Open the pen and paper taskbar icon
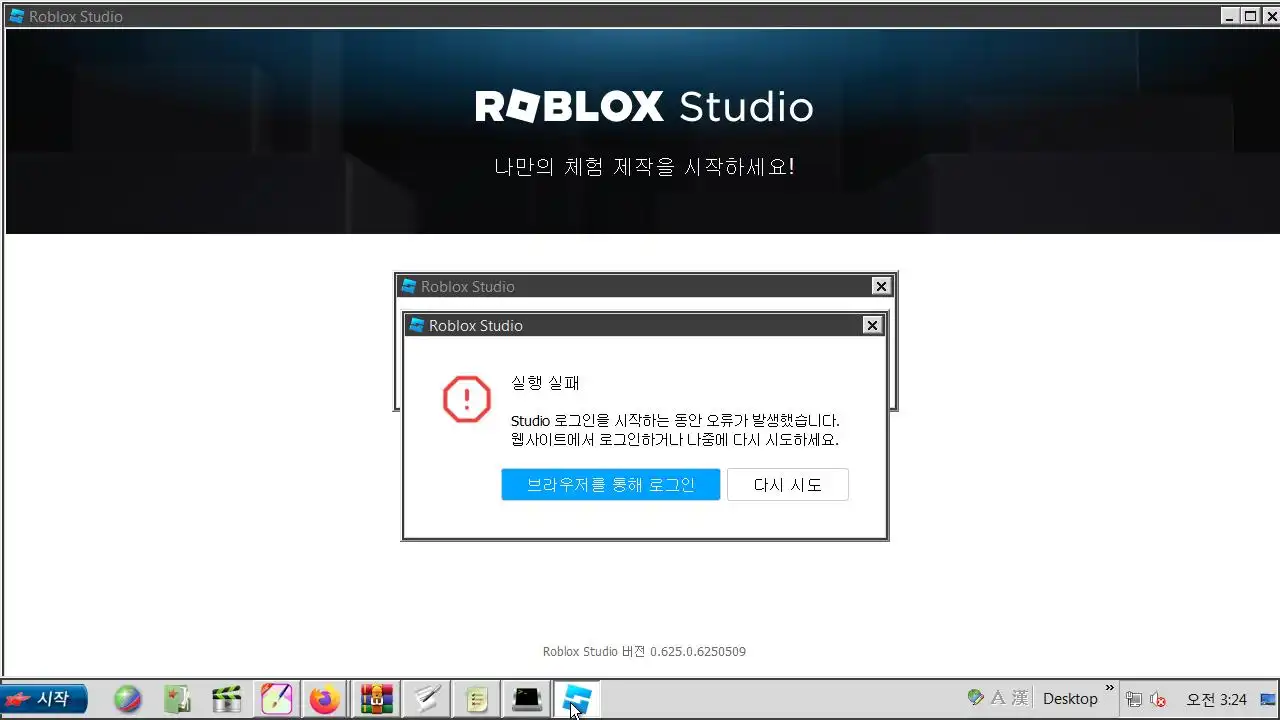Image resolution: width=1280 pixels, height=720 pixels. click(x=428, y=699)
